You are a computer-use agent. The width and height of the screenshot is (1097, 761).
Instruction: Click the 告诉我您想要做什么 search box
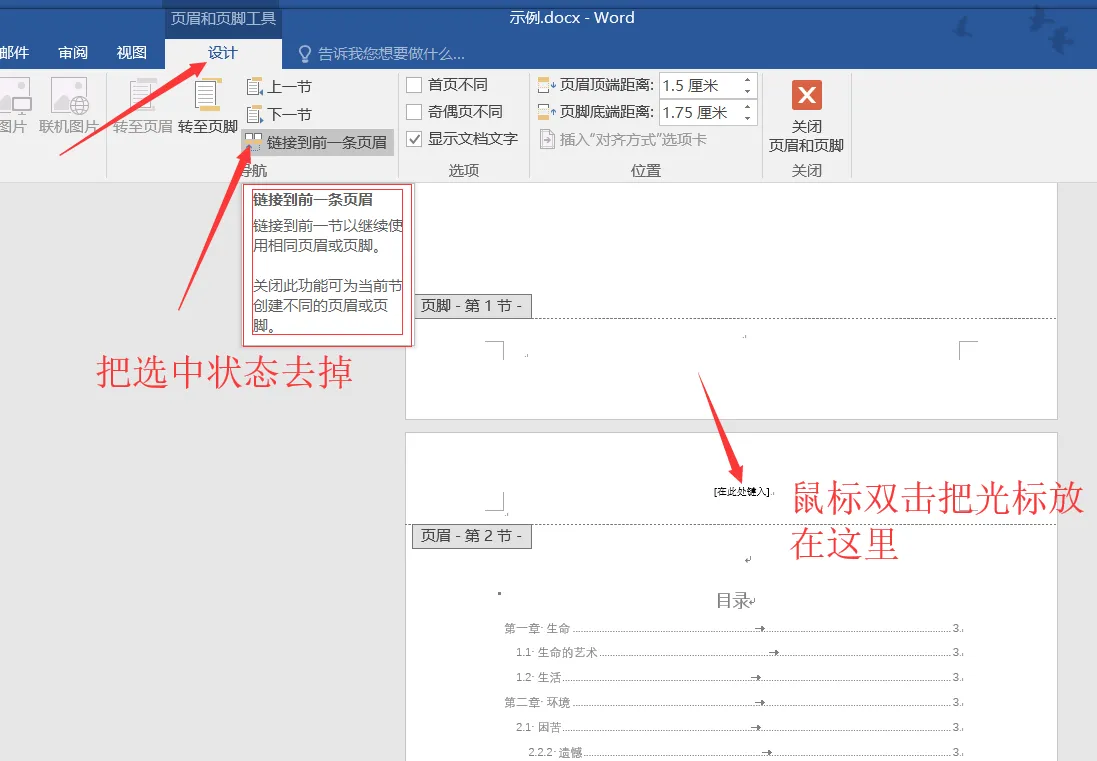[x=391, y=53]
